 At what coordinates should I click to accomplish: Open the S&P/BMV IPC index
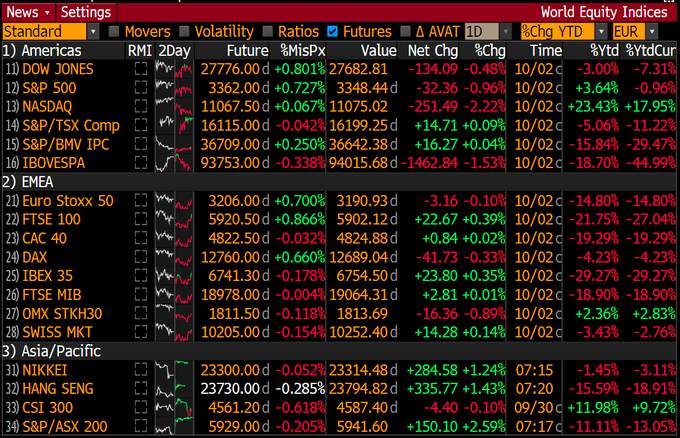point(65,144)
